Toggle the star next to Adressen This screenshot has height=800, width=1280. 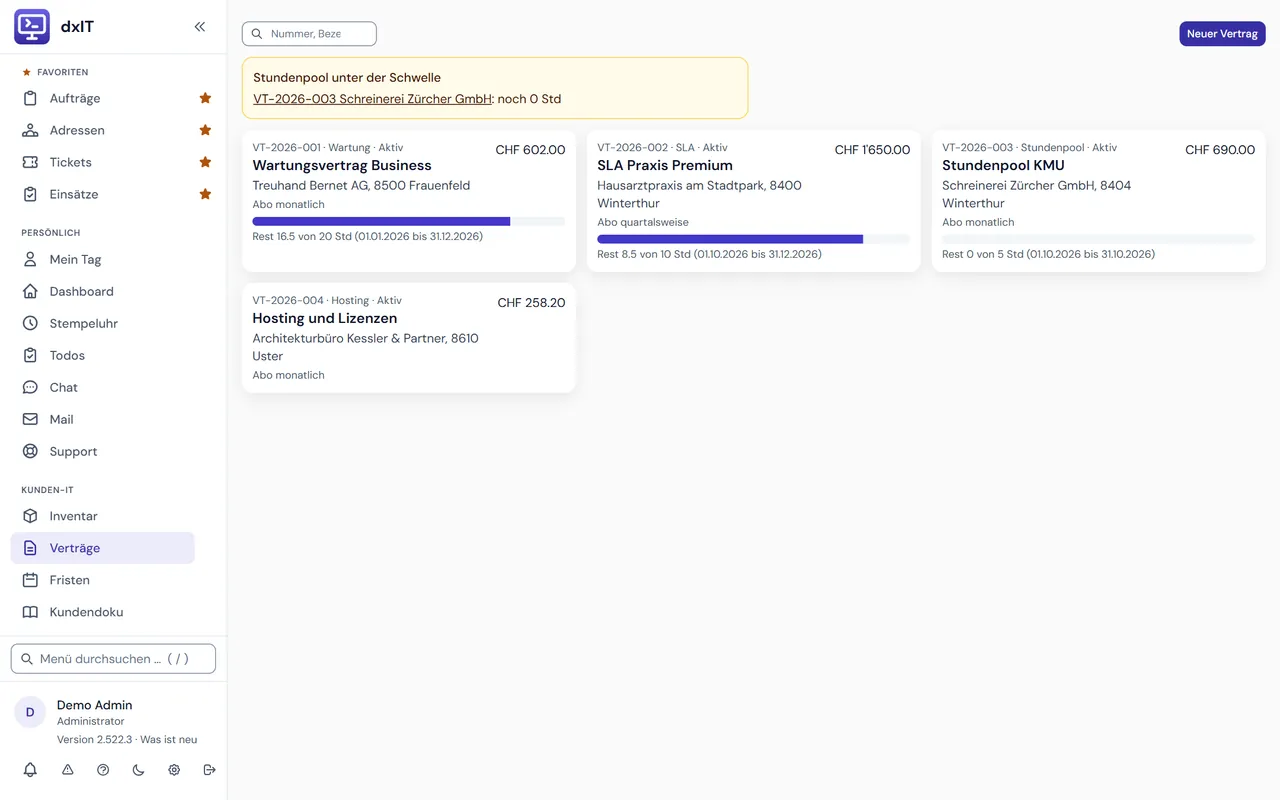205,130
